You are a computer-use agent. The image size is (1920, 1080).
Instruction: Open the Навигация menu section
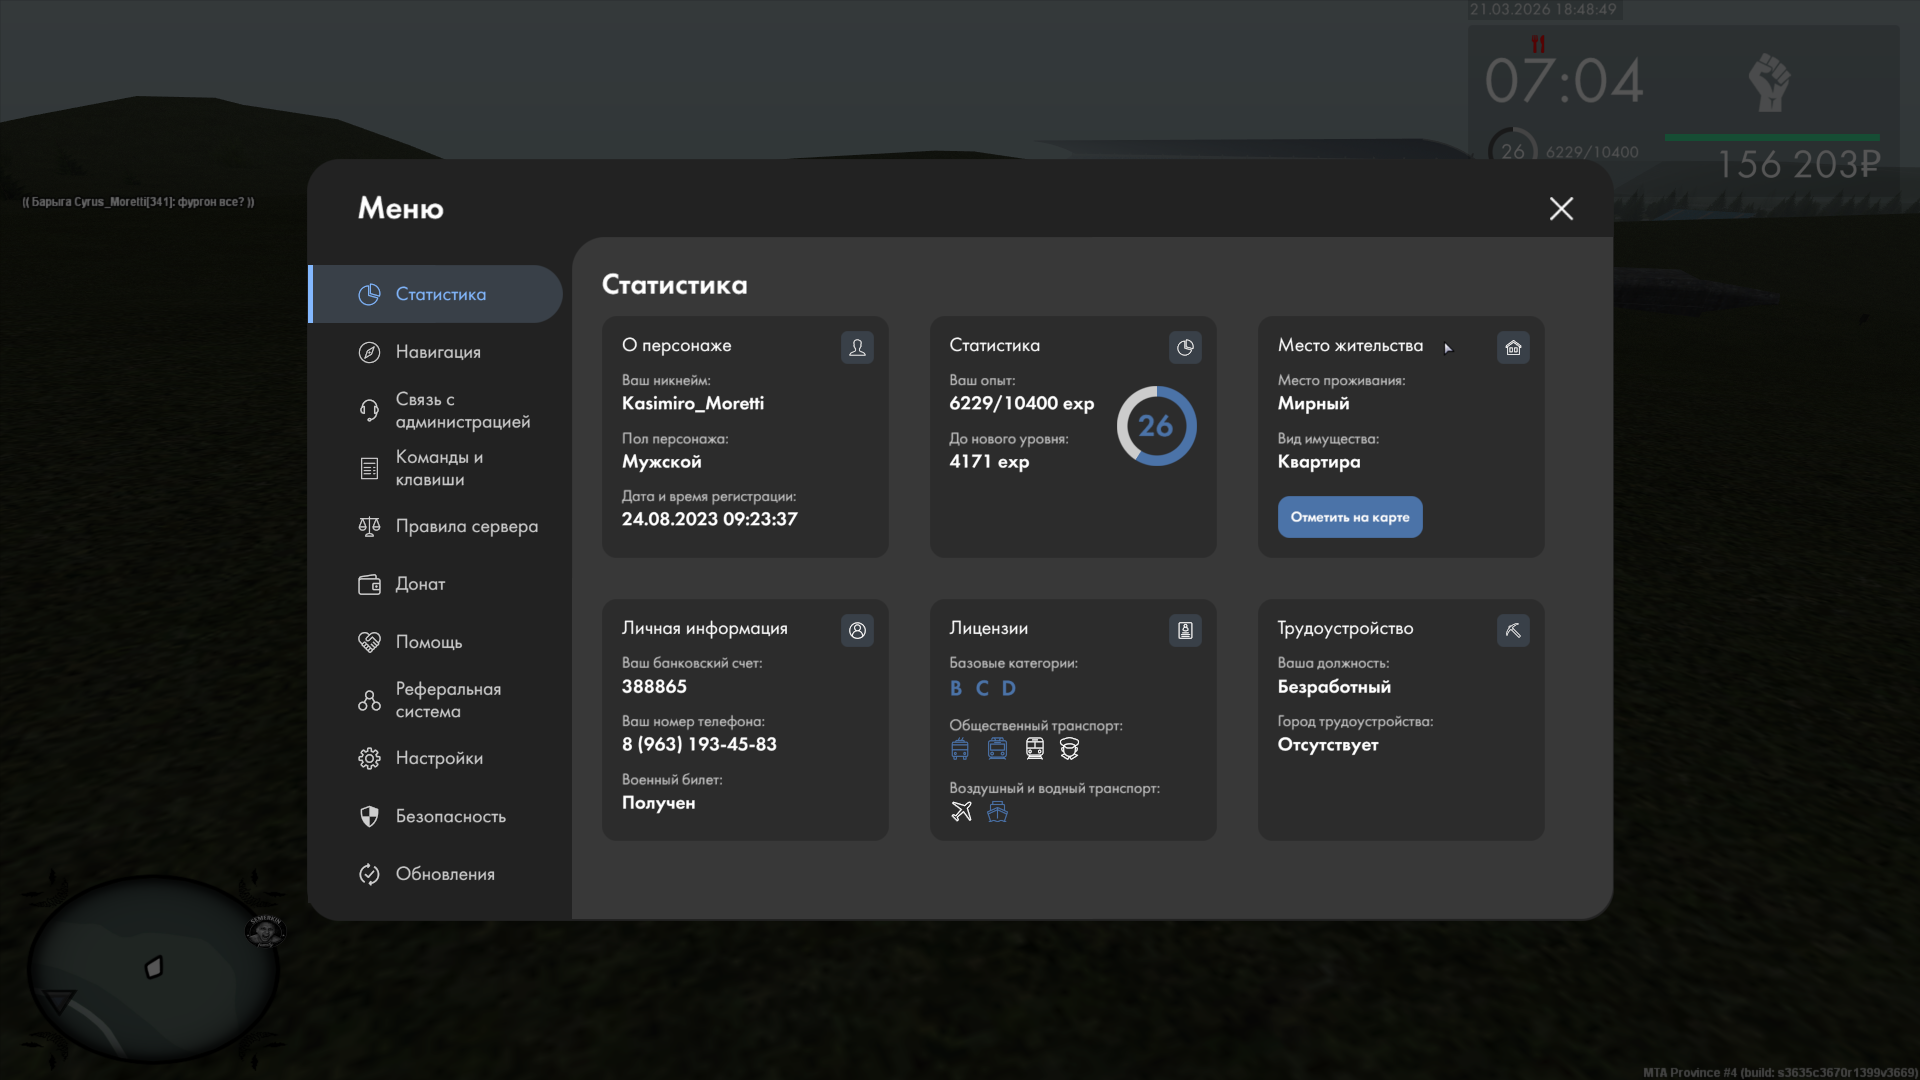pos(438,352)
